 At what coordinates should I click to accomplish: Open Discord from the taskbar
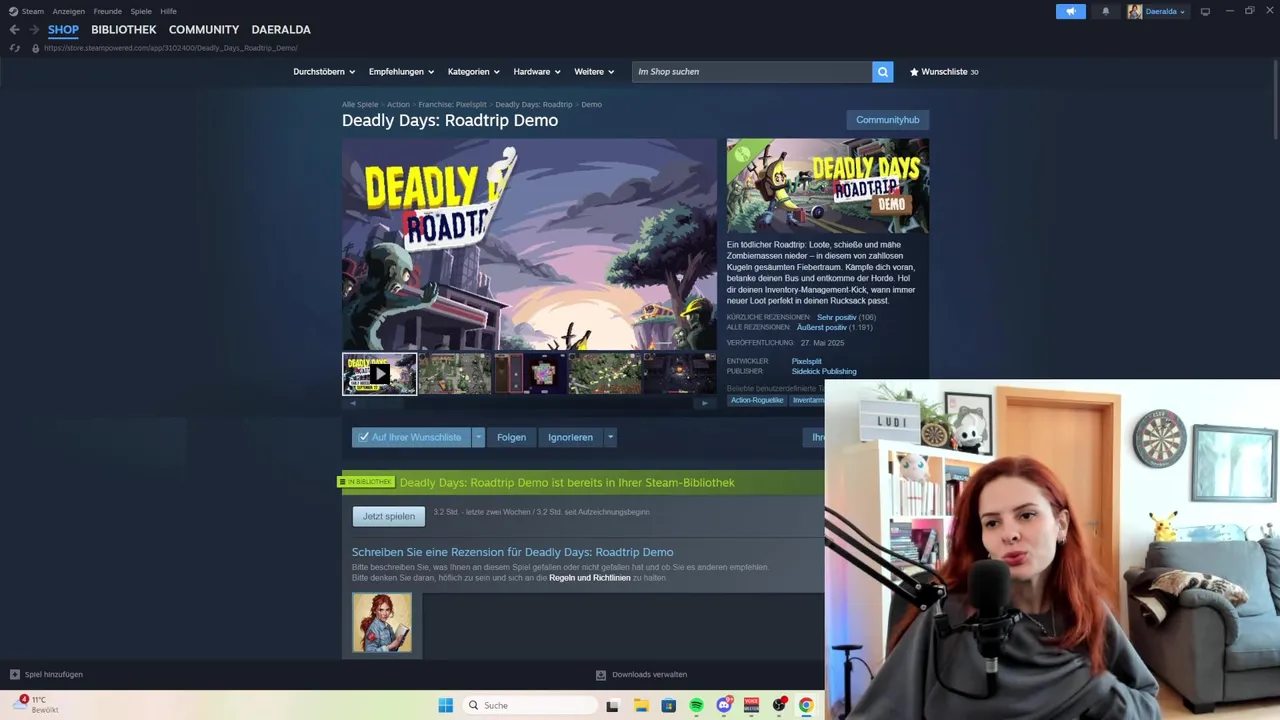724,705
